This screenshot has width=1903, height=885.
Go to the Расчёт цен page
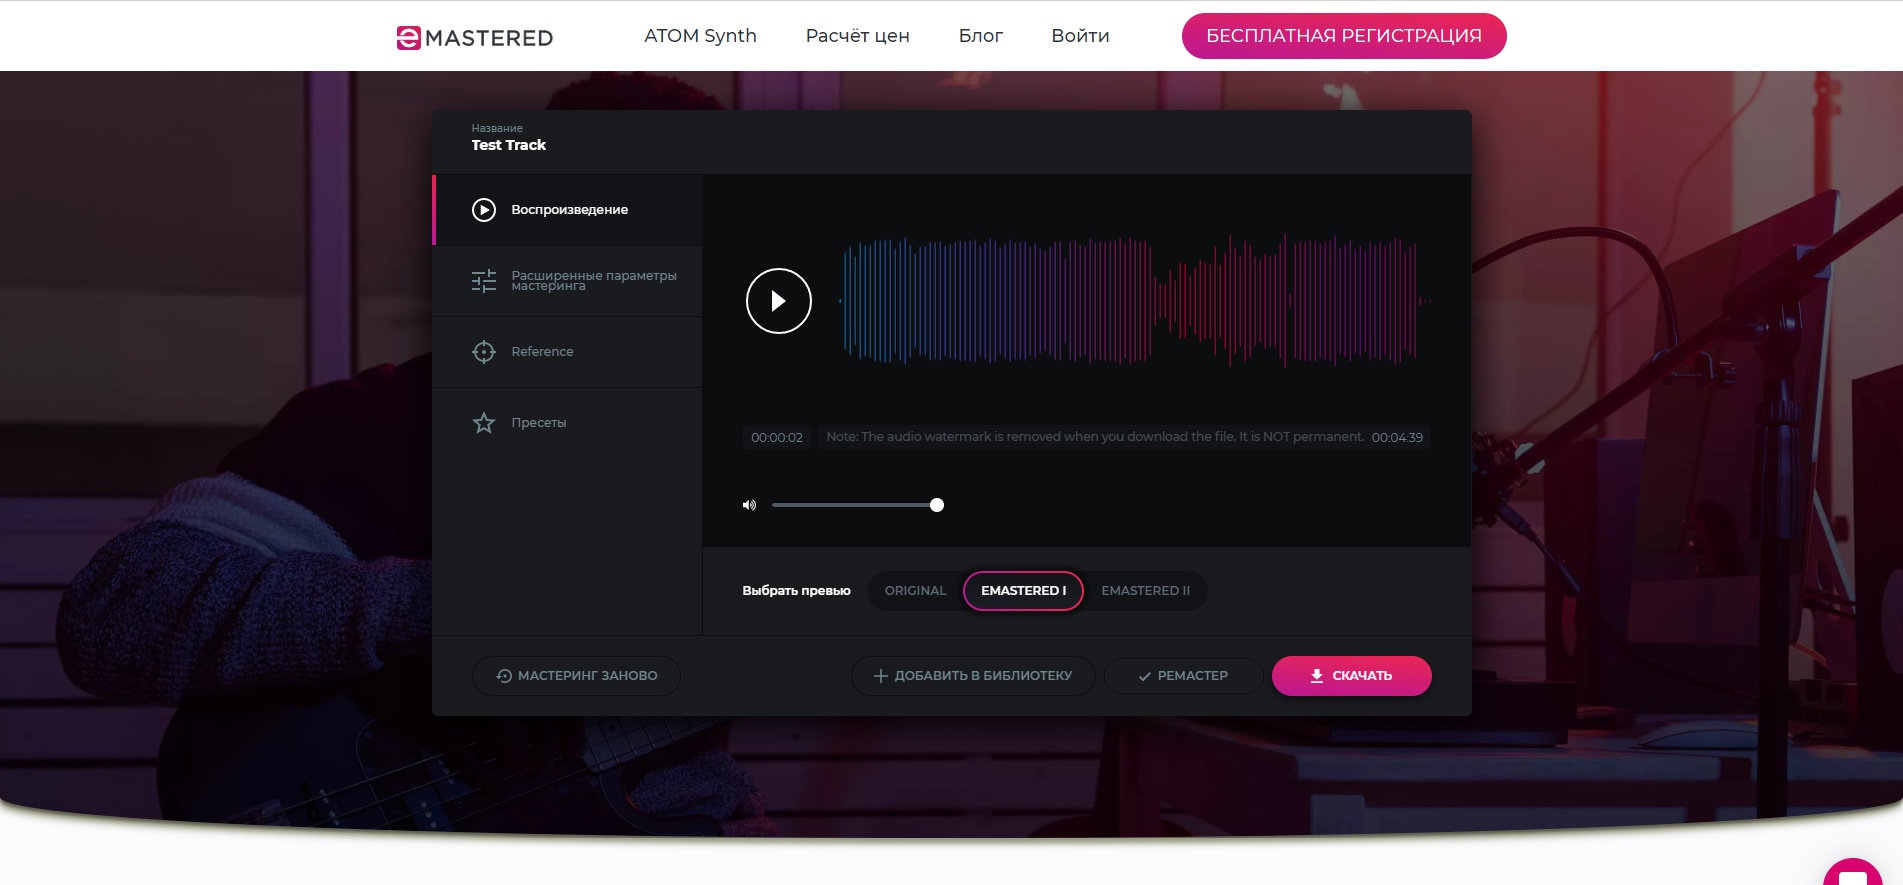click(x=857, y=36)
